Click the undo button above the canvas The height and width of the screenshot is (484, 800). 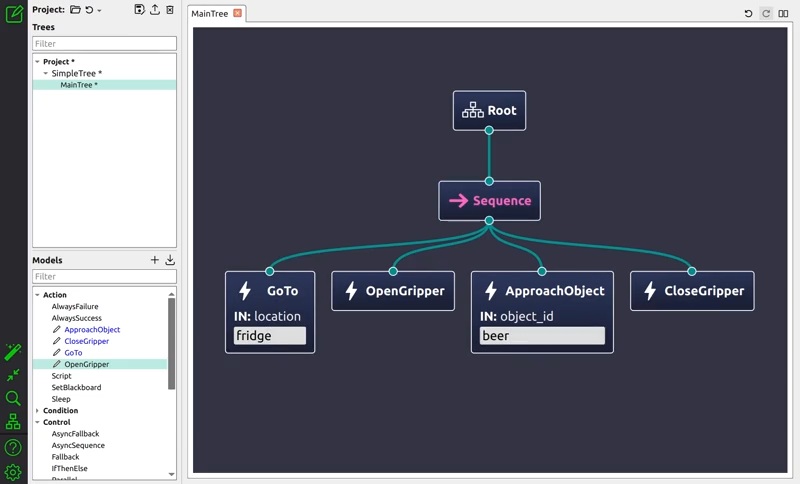tap(749, 14)
